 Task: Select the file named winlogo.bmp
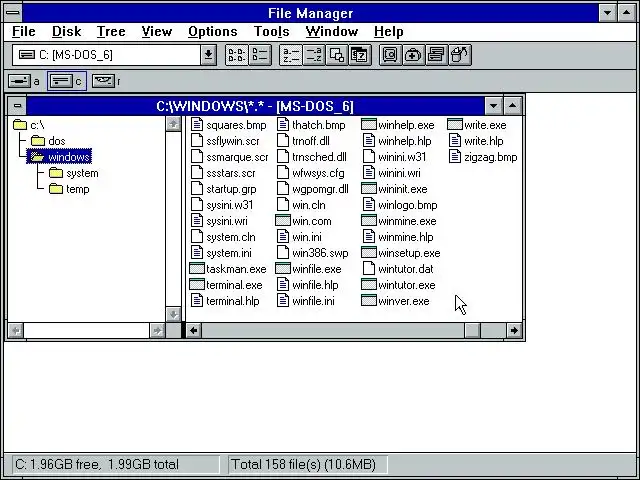(x=407, y=205)
